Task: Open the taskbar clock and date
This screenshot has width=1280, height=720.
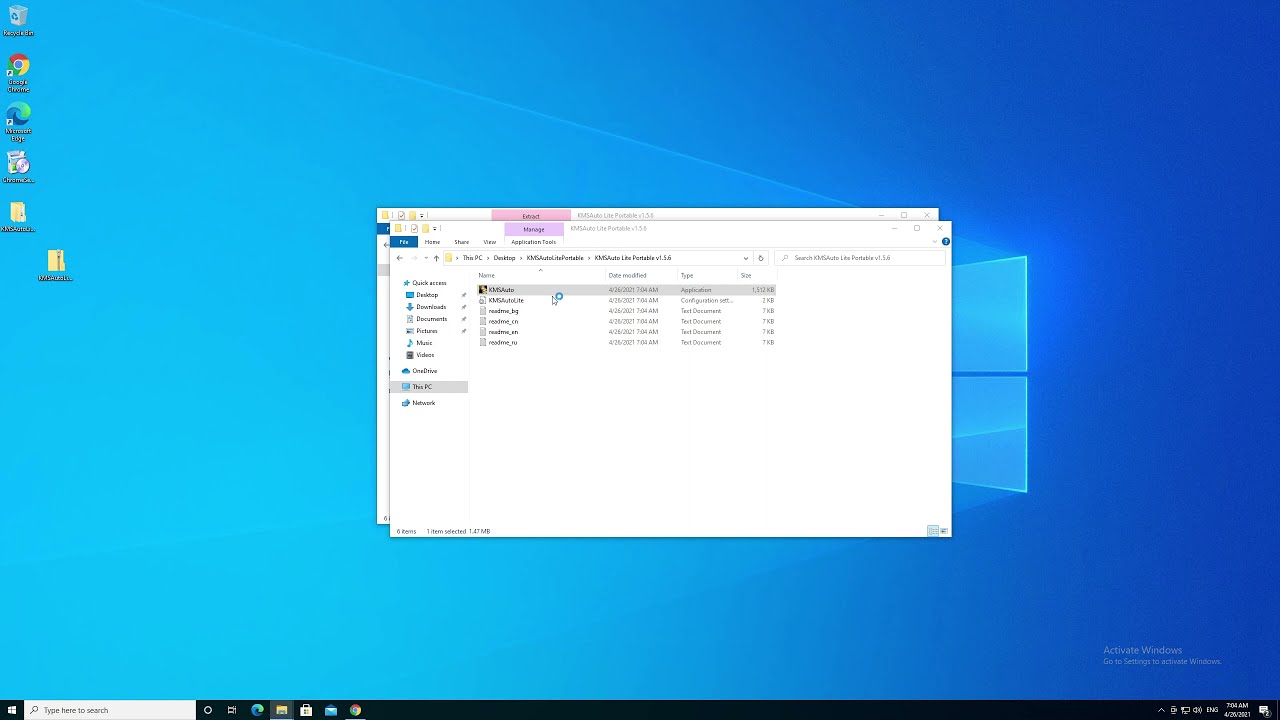Action: [1237, 710]
